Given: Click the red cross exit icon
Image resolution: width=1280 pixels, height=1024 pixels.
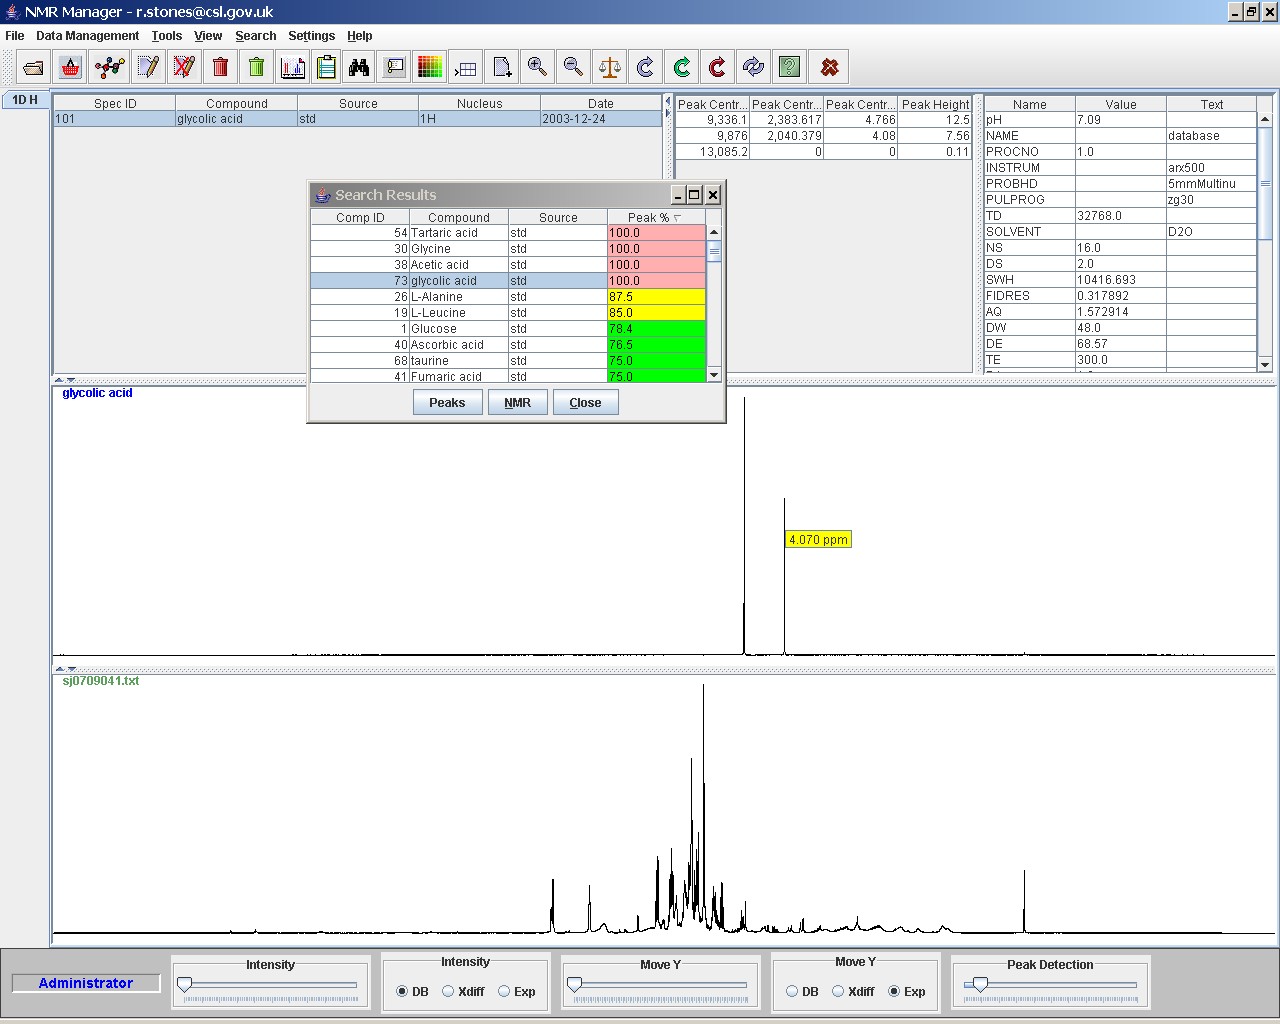Looking at the screenshot, I should point(829,67).
